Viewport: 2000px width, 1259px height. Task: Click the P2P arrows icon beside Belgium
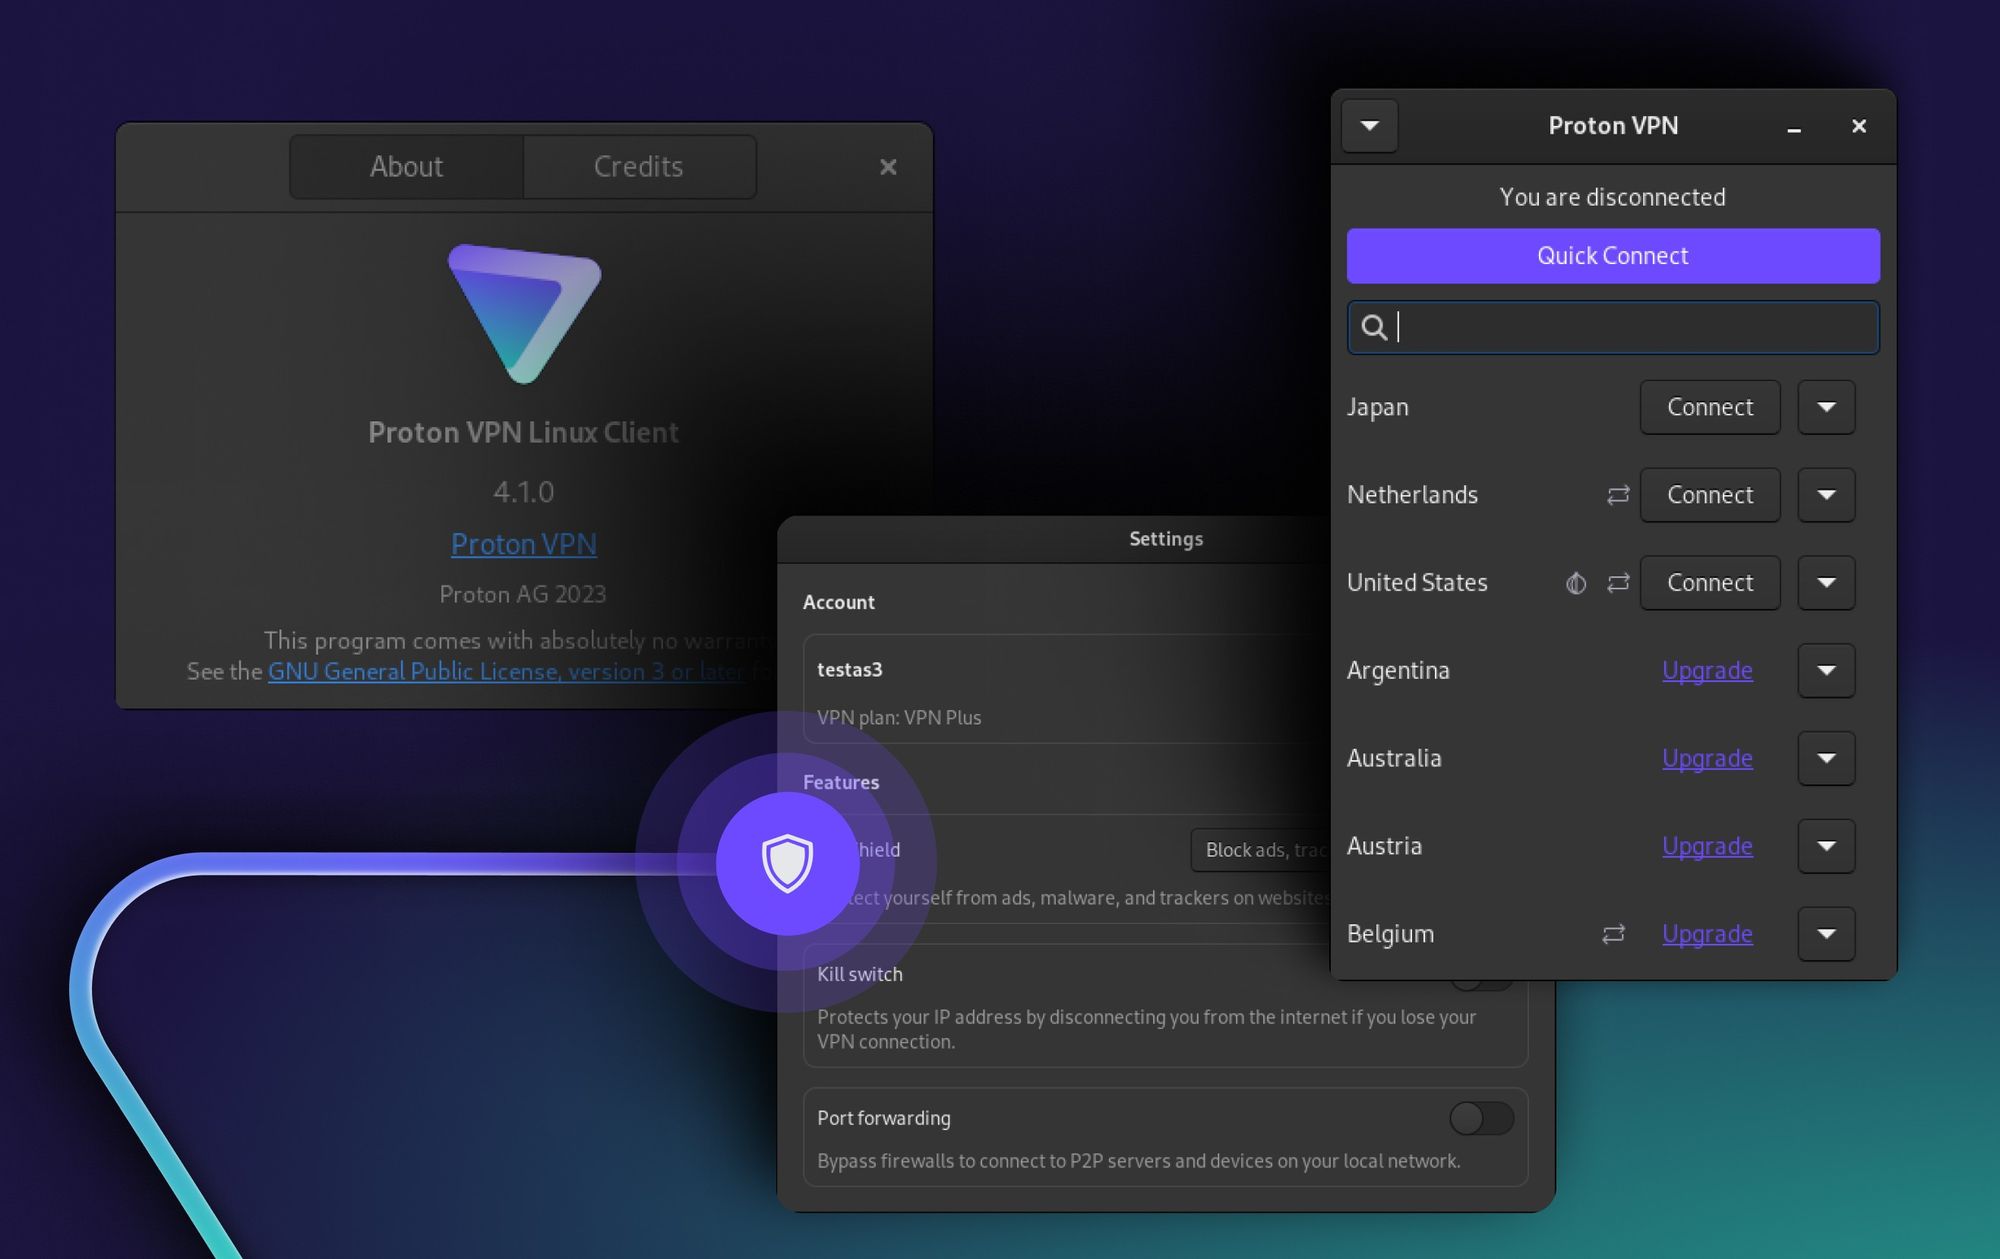(1613, 934)
